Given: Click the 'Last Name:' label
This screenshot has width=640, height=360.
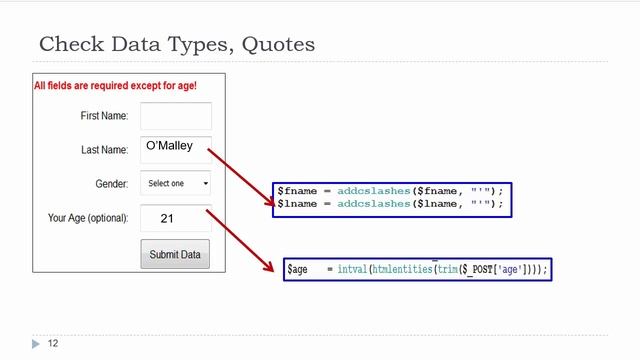Looking at the screenshot, I should coord(104,150).
